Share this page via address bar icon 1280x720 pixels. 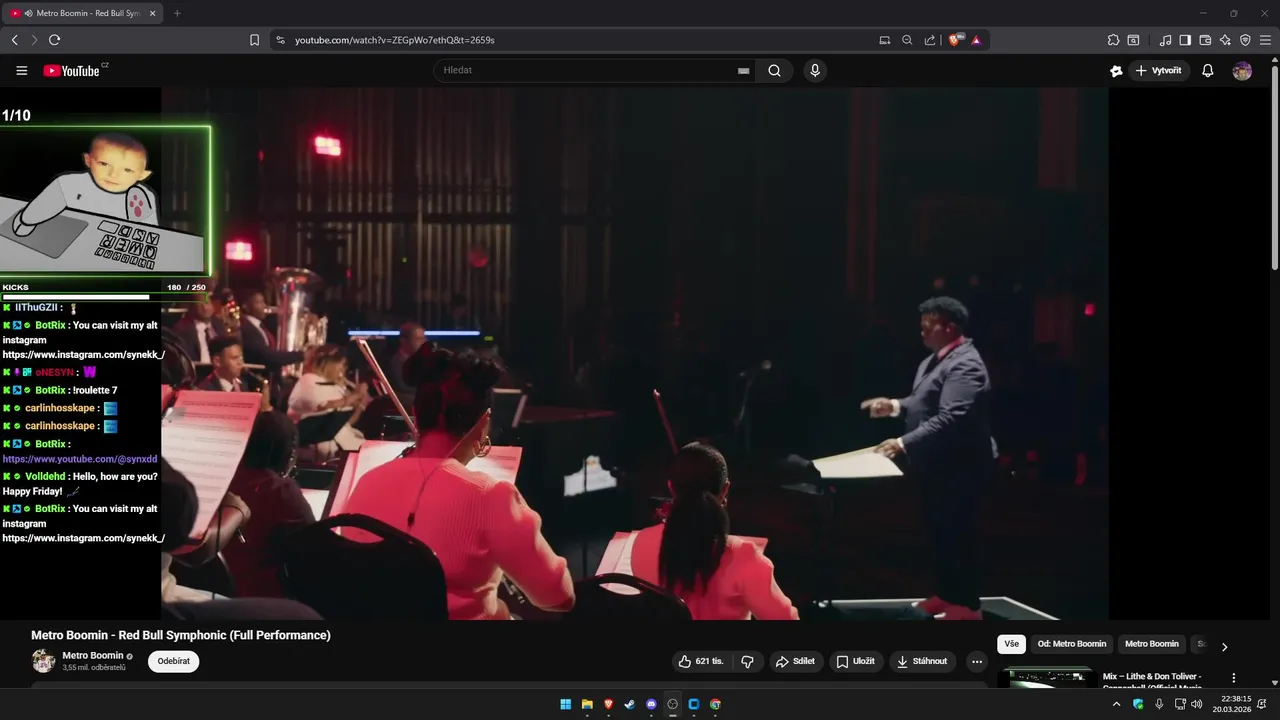click(930, 40)
